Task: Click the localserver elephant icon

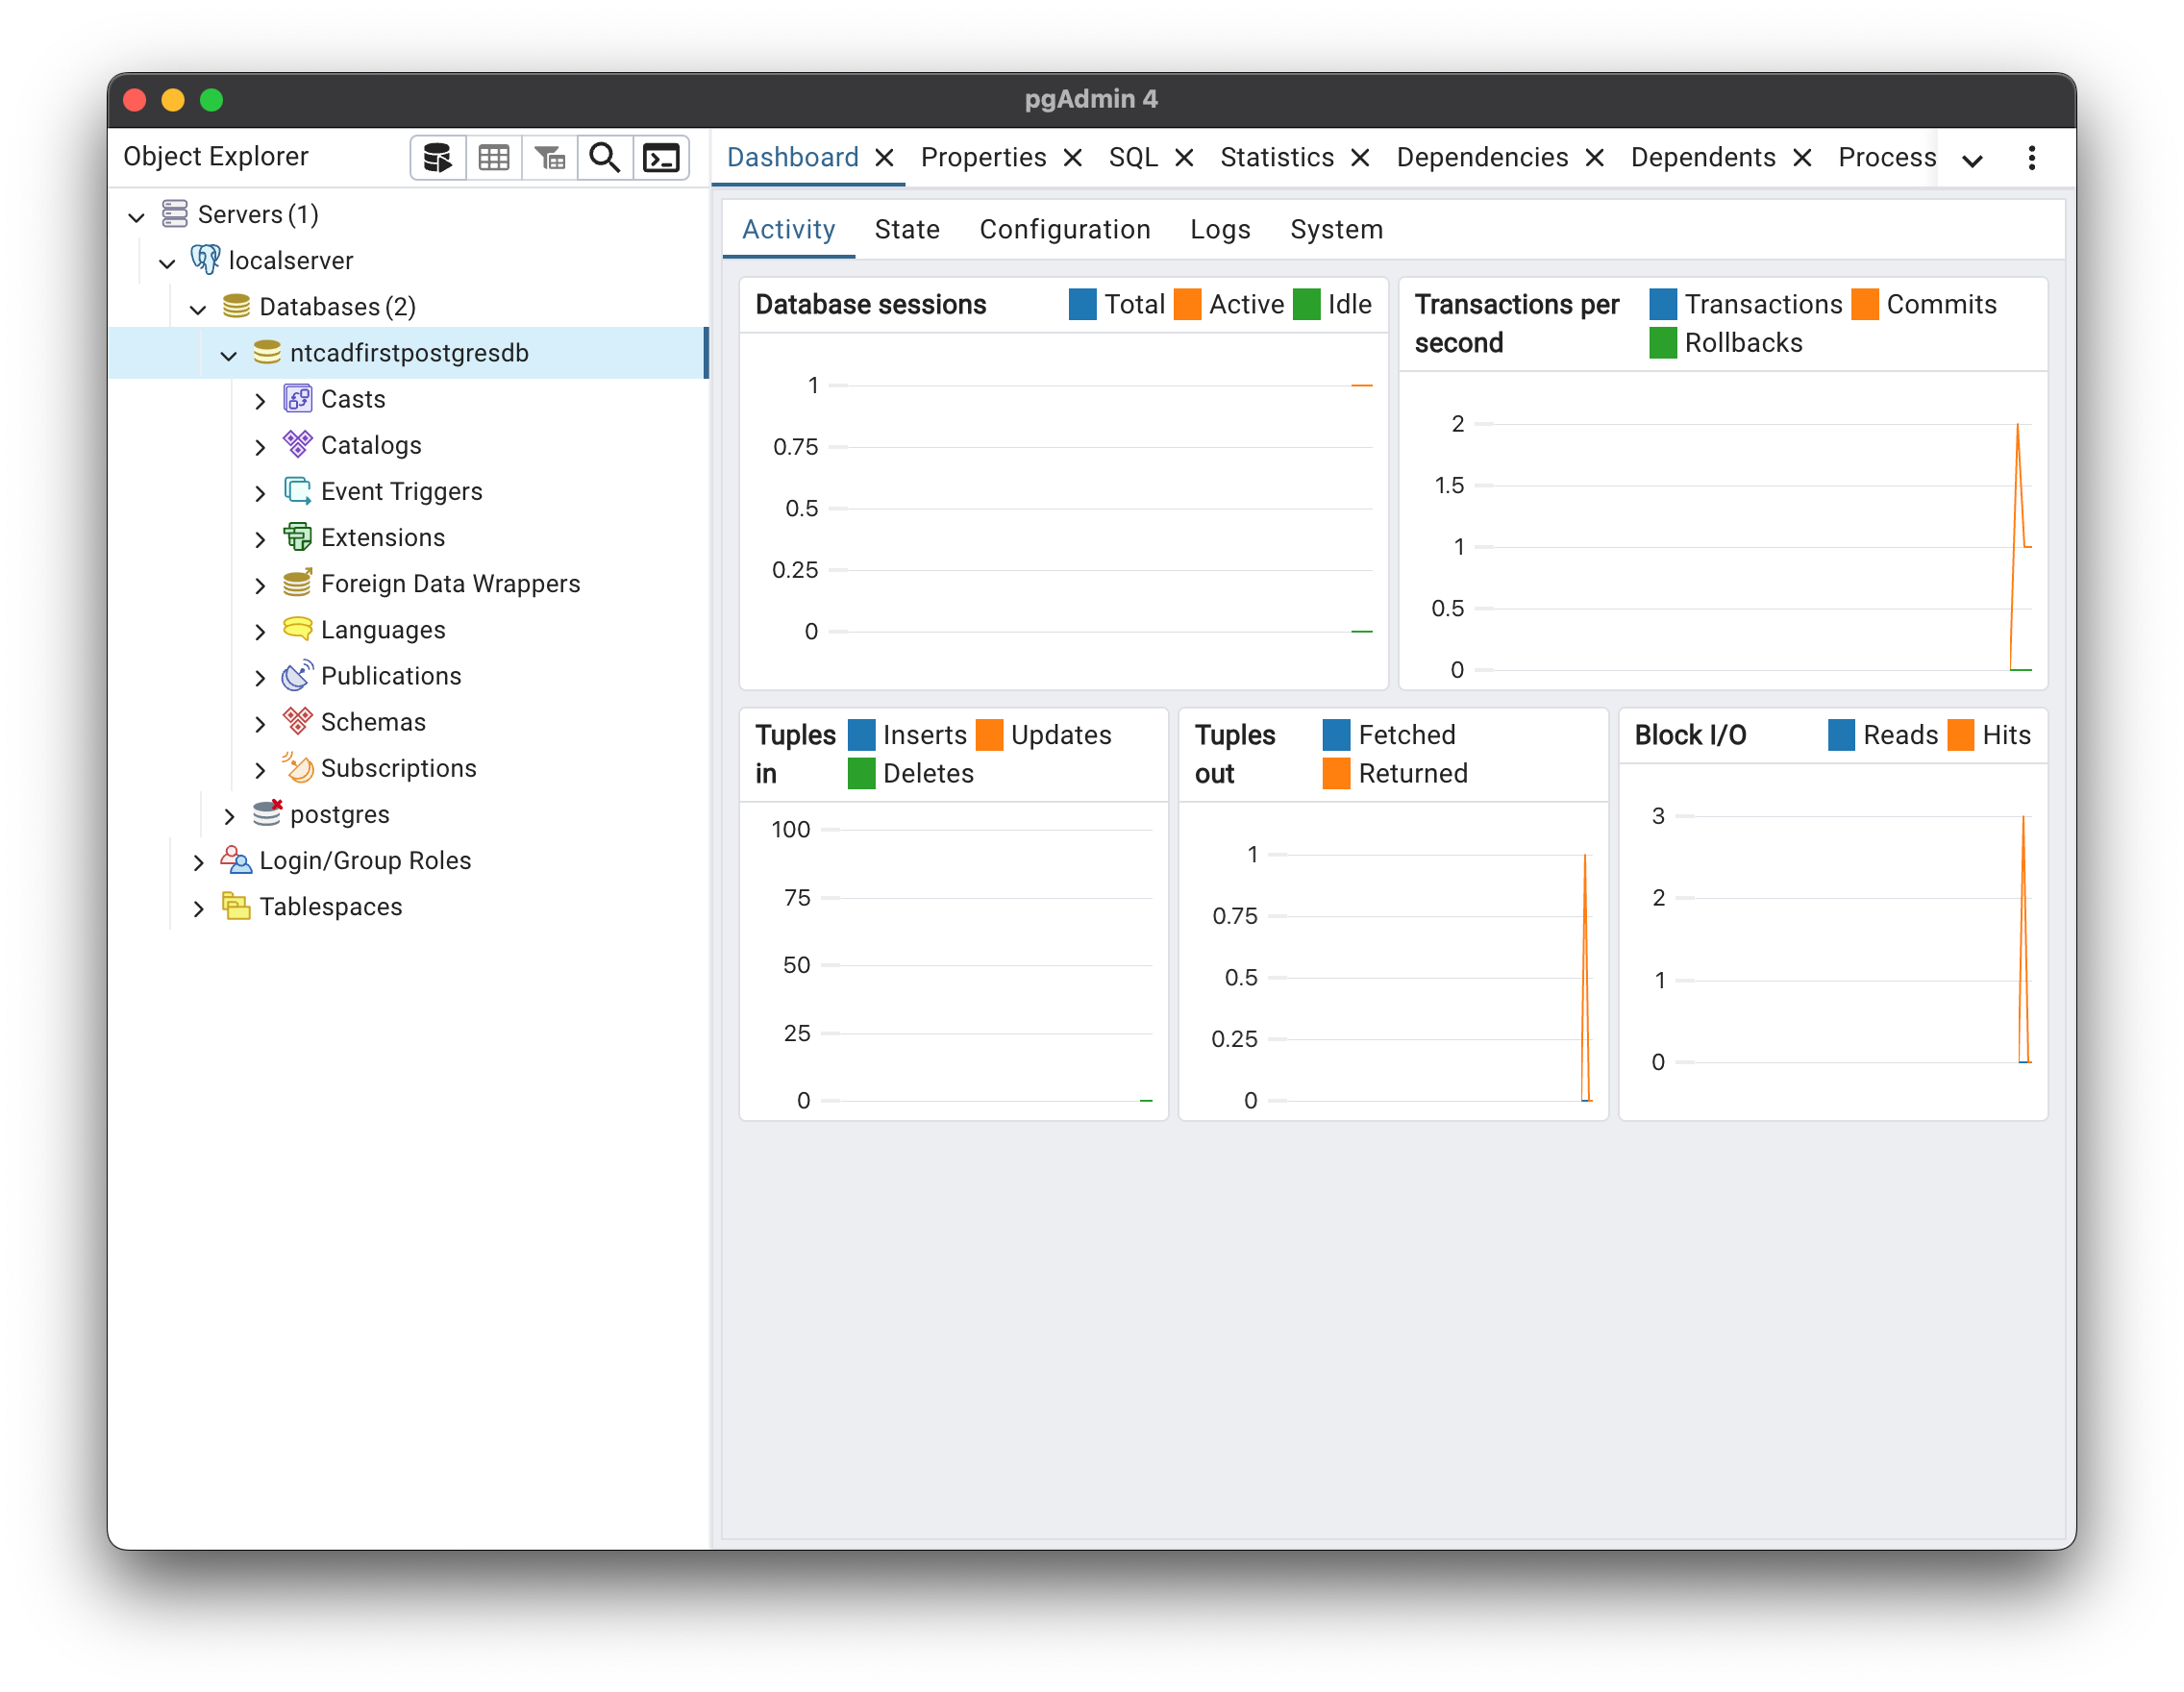Action: [206, 260]
